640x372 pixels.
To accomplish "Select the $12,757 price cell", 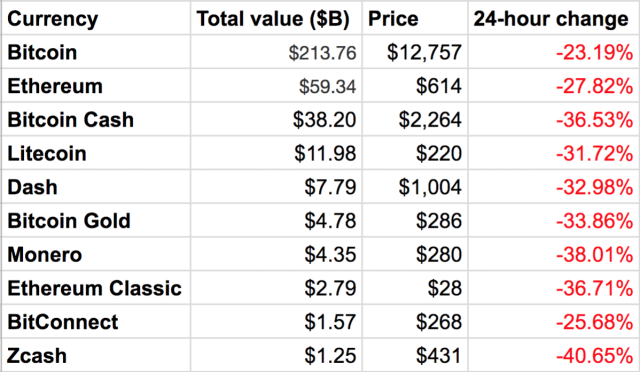I will [x=415, y=52].
